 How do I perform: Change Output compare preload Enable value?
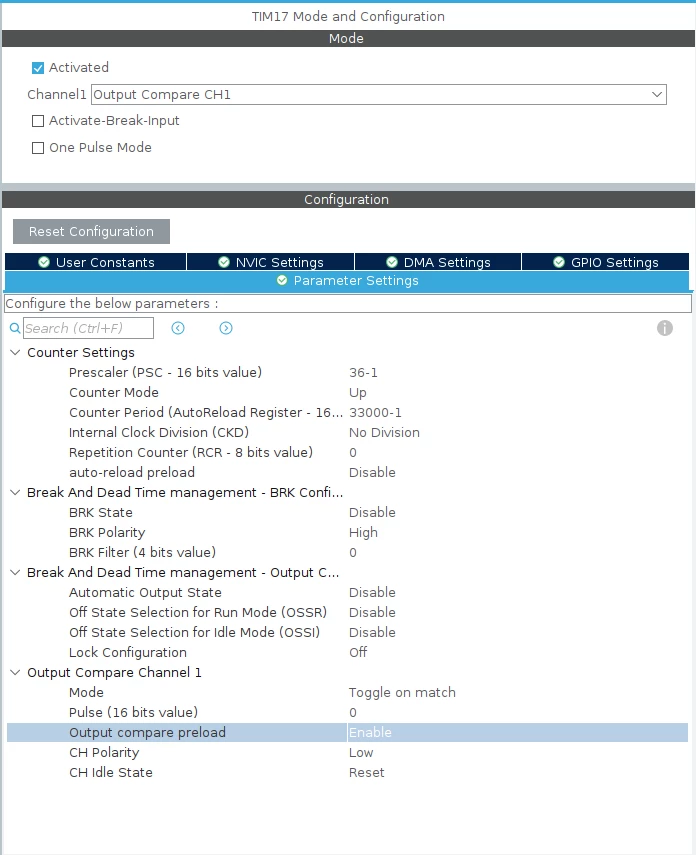[370, 732]
